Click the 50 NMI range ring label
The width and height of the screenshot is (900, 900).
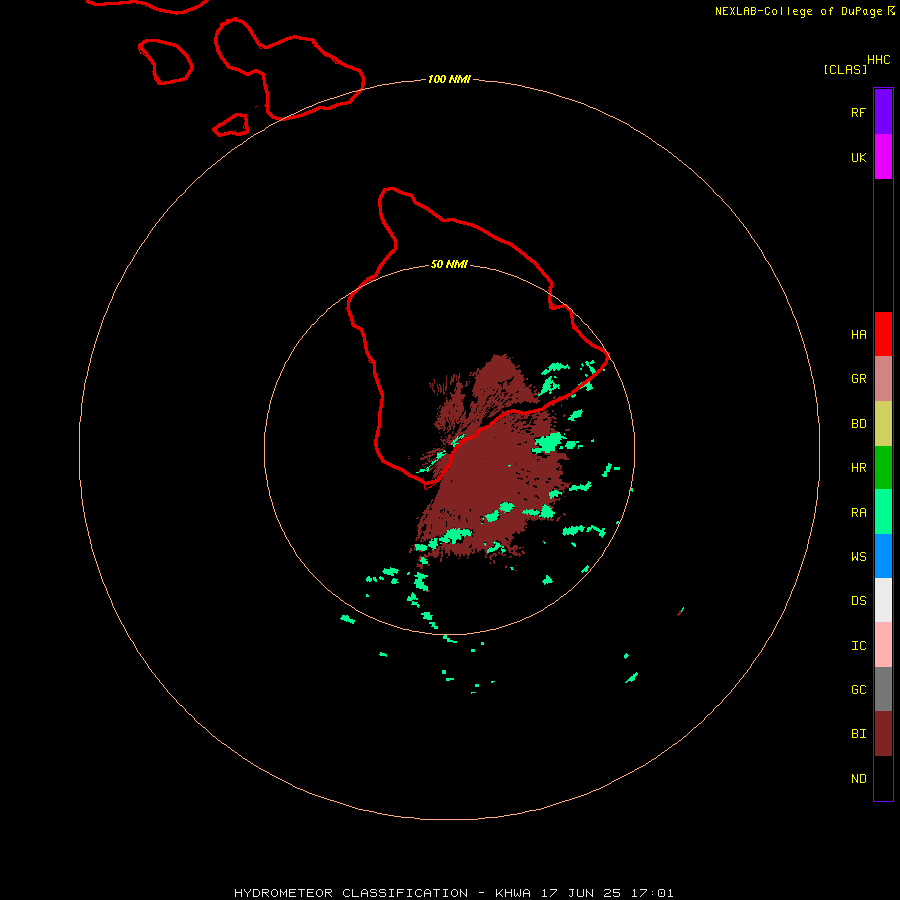coord(449,264)
